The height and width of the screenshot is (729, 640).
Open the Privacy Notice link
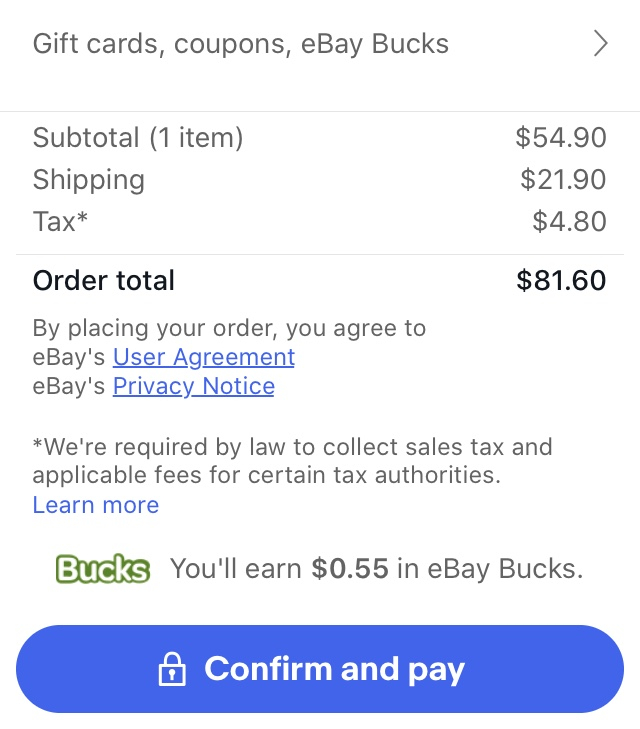(x=193, y=386)
